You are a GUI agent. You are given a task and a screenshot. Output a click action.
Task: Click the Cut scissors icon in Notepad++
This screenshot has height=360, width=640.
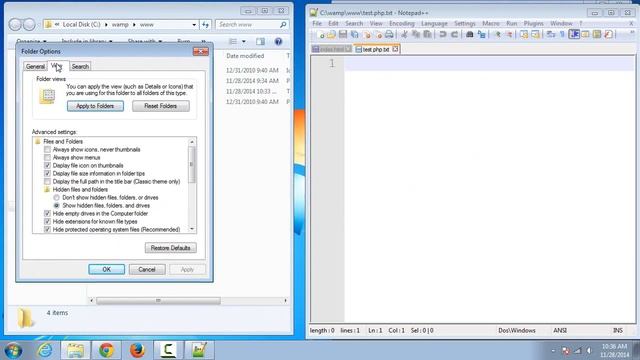(x=404, y=35)
